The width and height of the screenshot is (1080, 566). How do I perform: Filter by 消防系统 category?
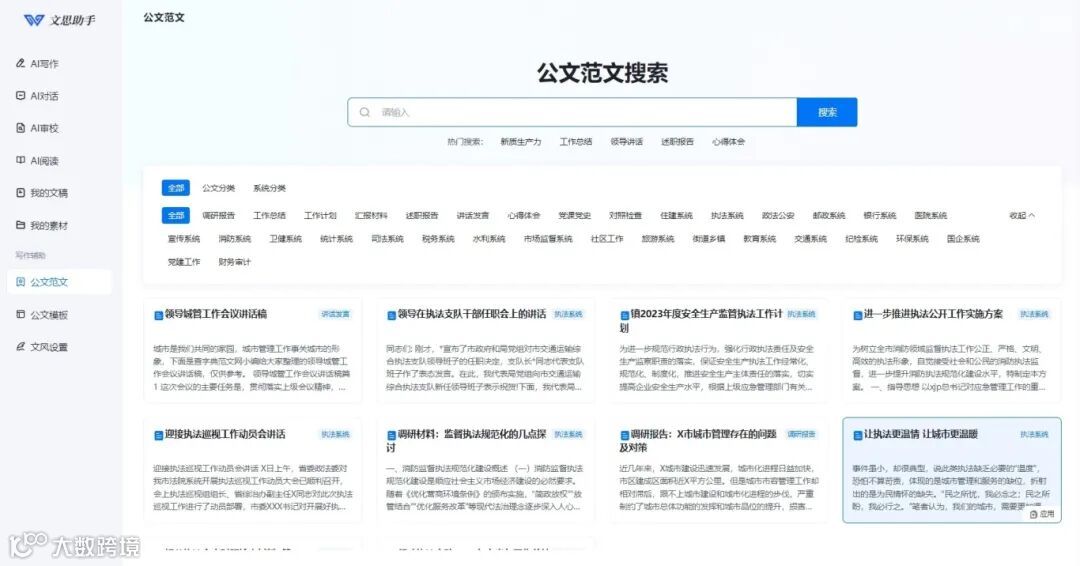(x=235, y=239)
